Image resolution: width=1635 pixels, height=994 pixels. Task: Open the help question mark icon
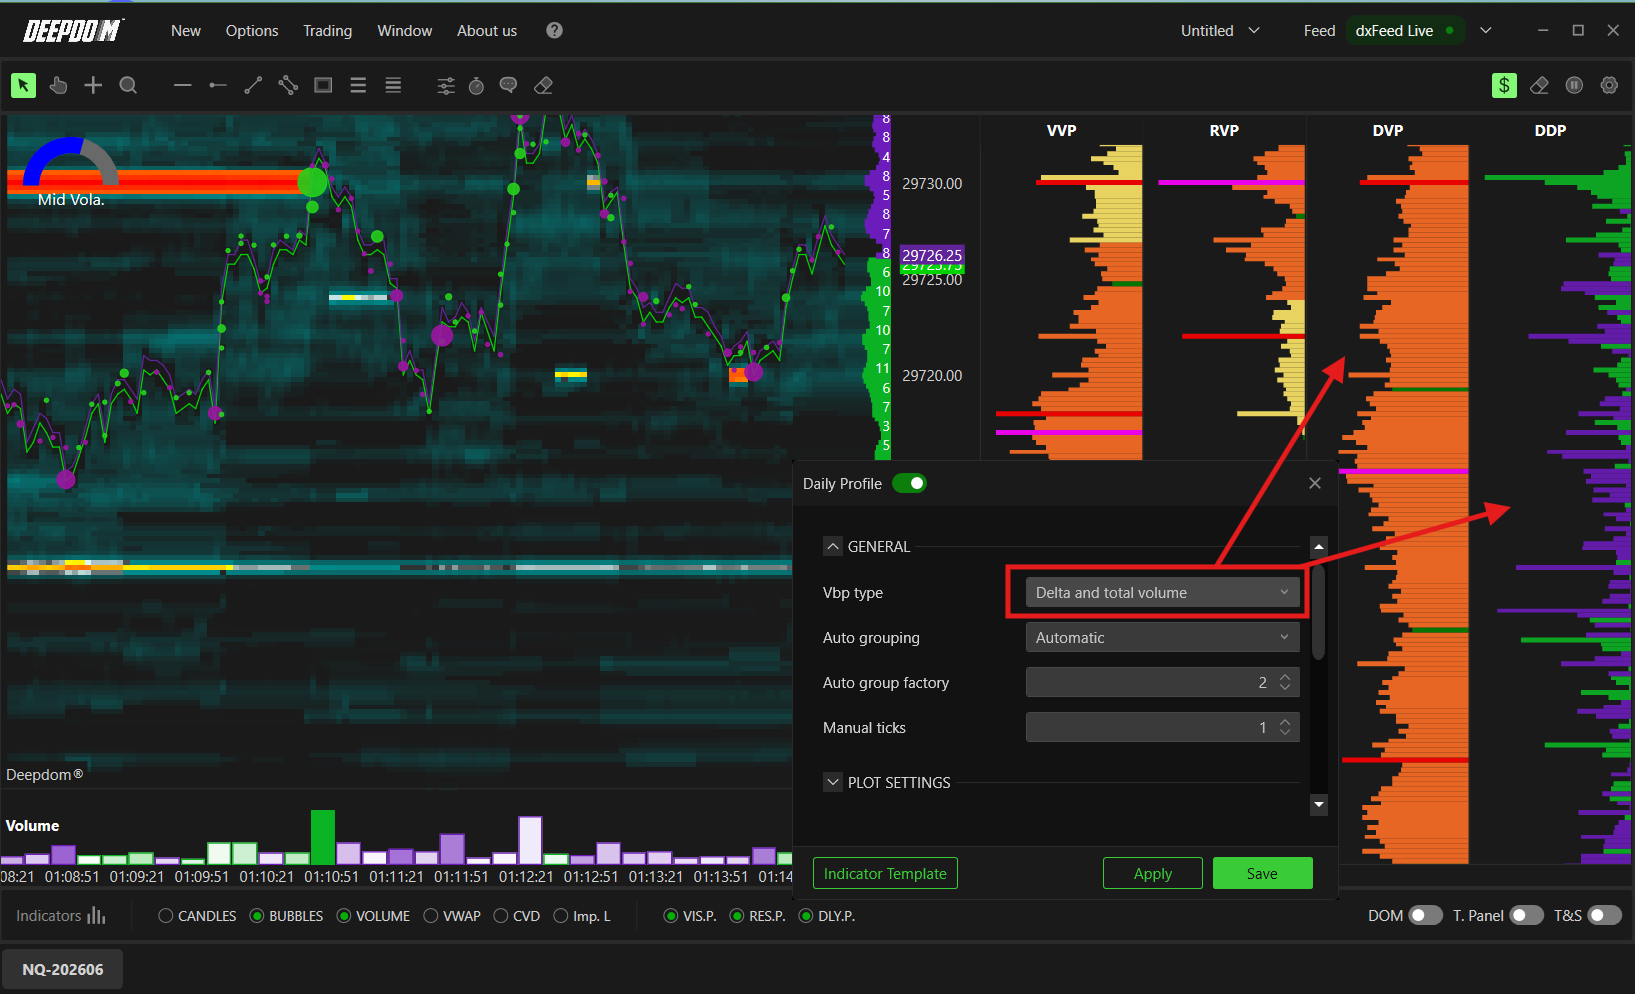[x=554, y=31]
